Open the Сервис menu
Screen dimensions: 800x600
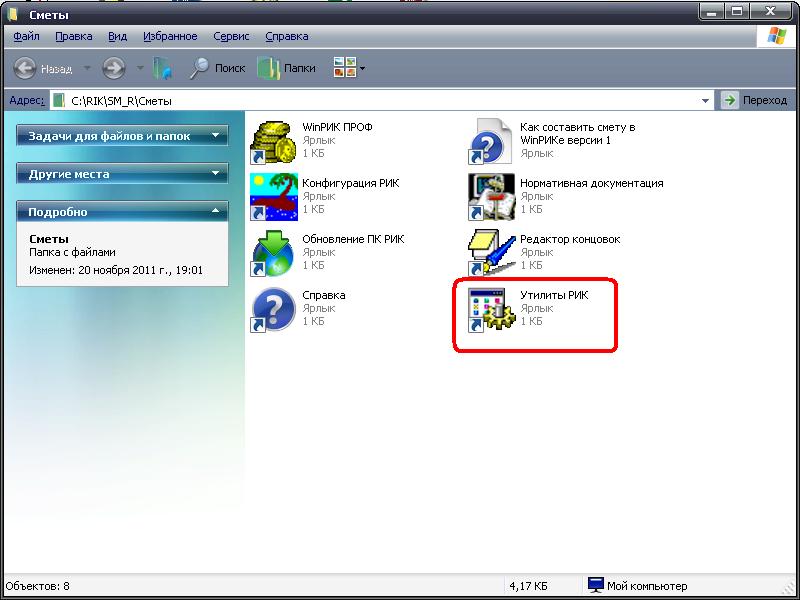(231, 36)
